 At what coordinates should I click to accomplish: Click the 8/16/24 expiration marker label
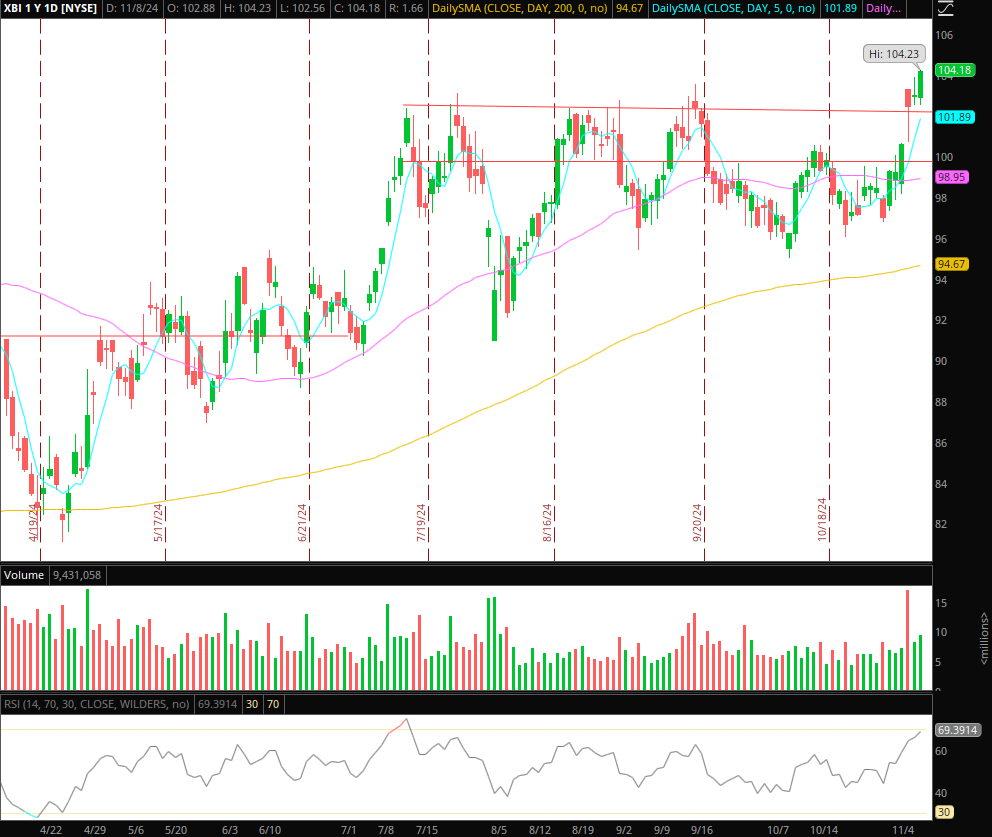coord(547,523)
